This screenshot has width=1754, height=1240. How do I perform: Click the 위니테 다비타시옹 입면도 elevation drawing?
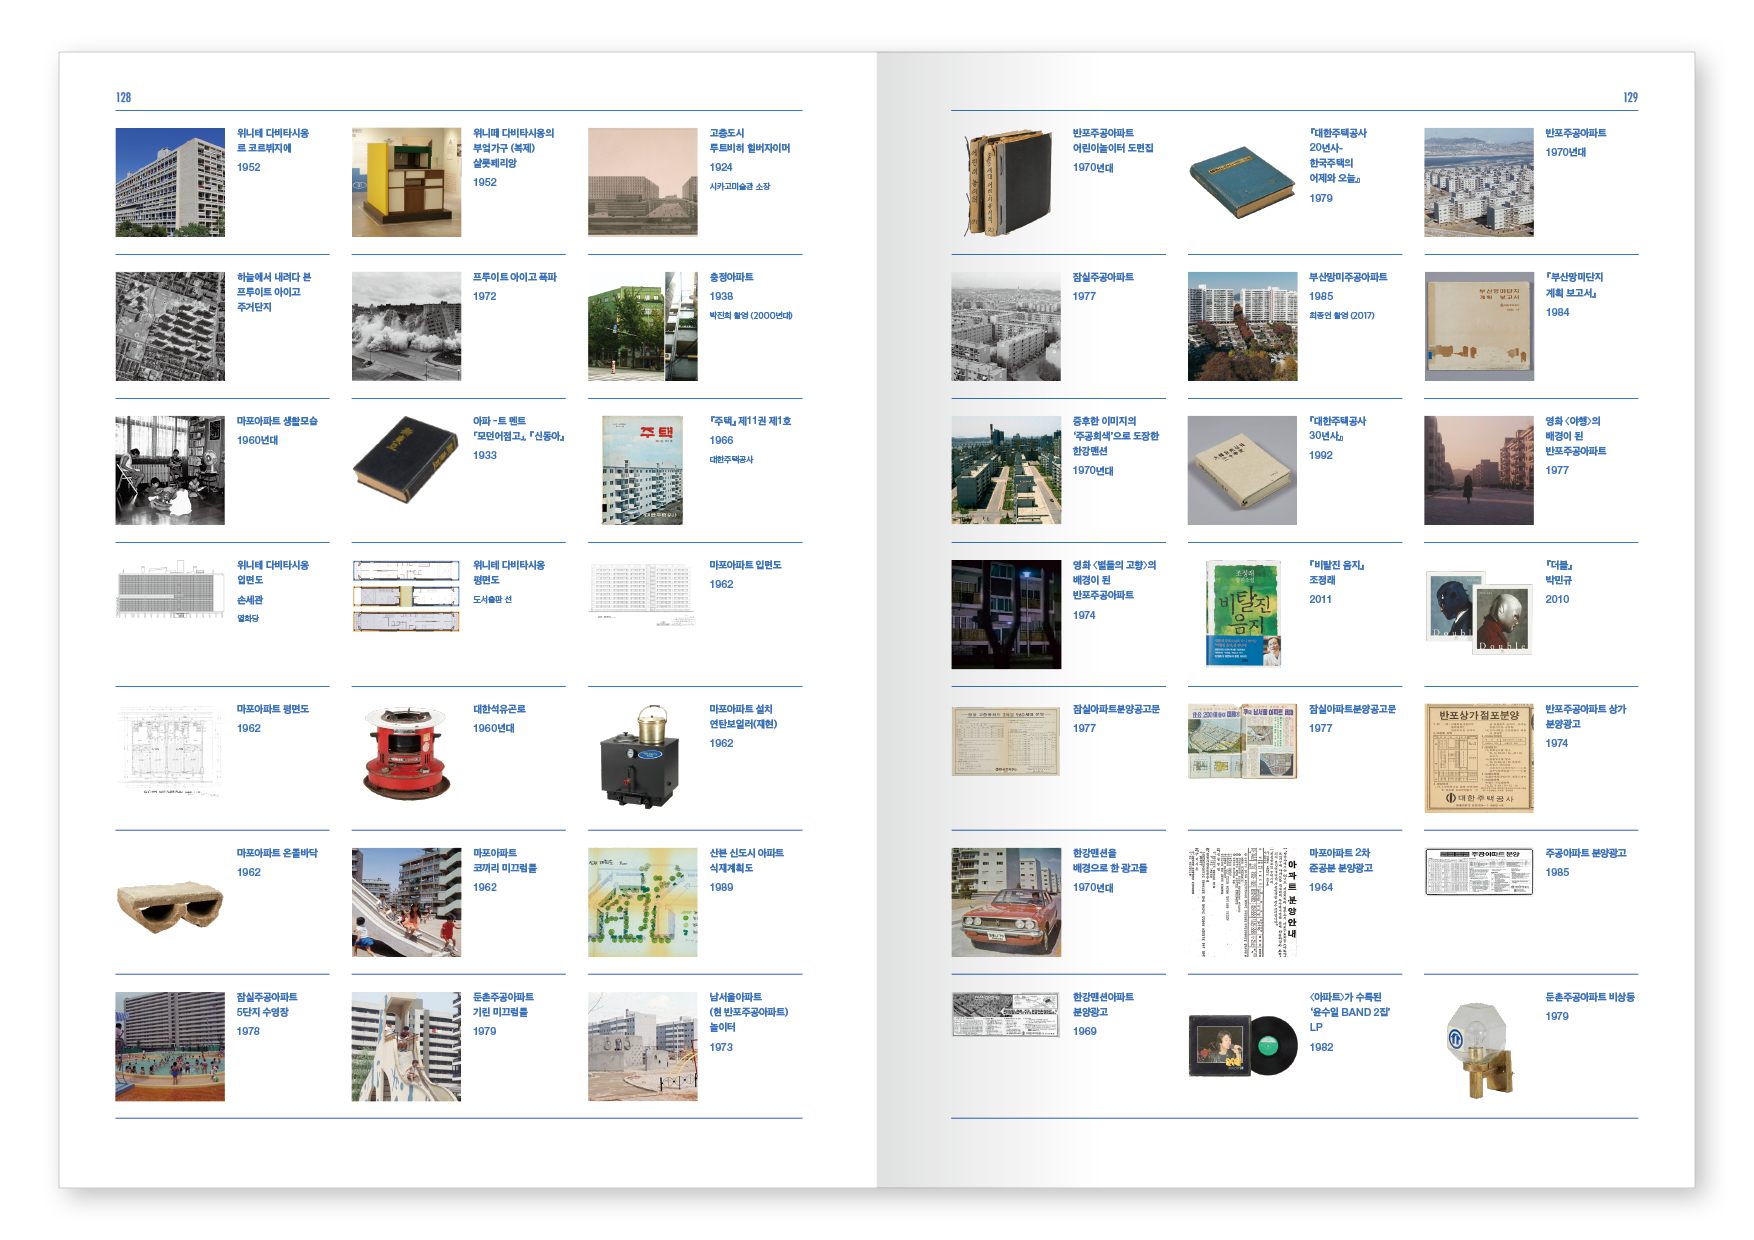pos(170,590)
